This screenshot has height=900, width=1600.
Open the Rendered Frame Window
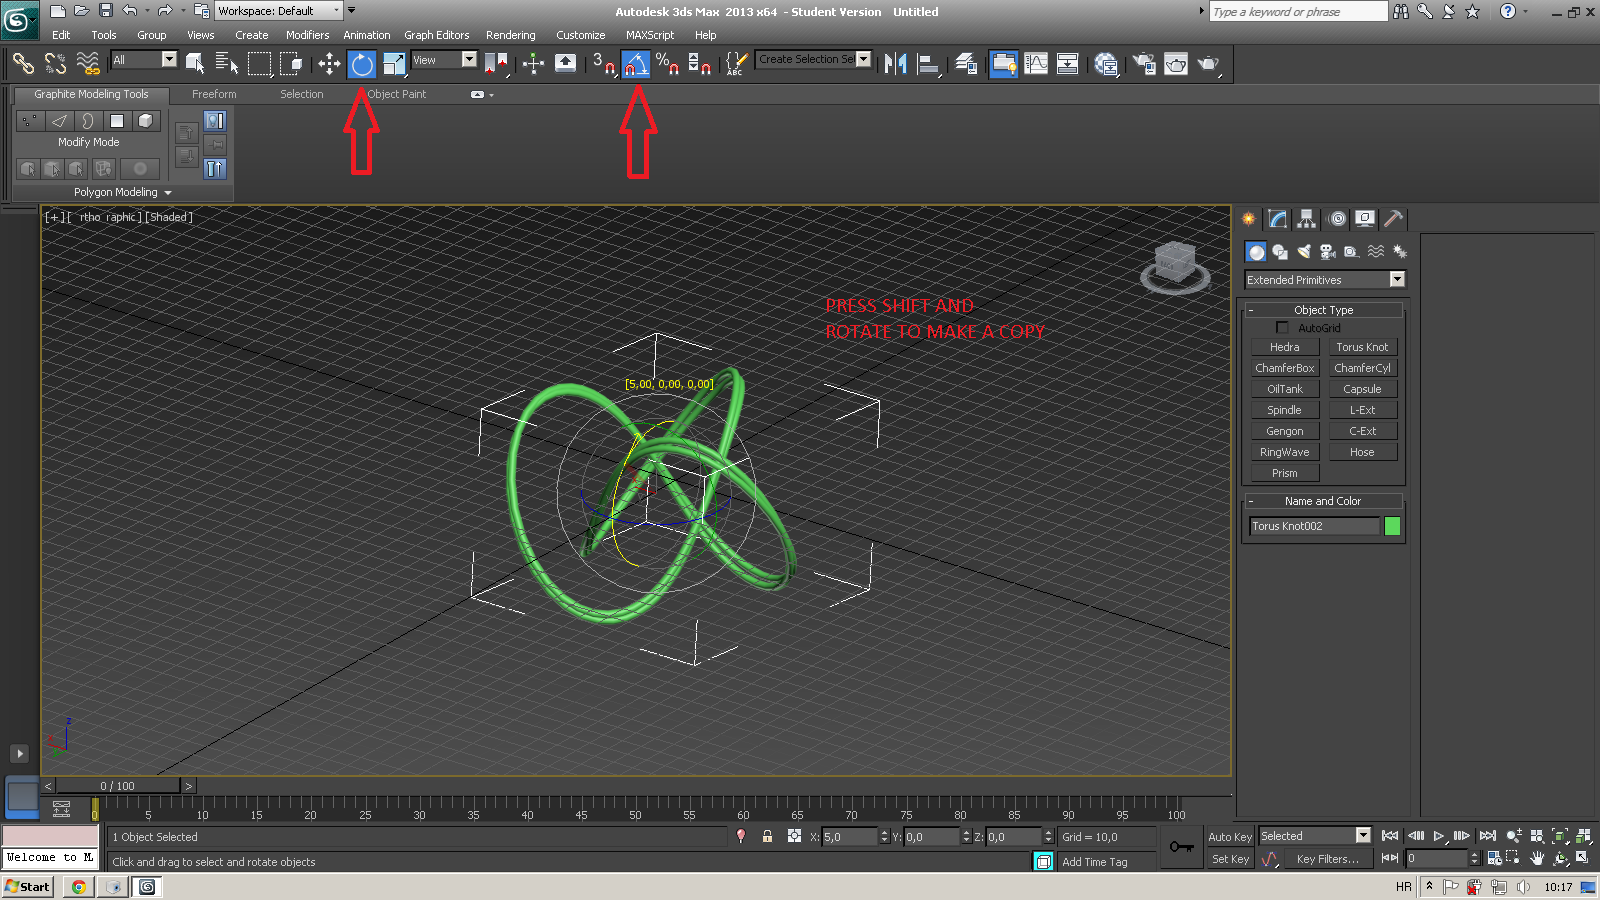(x=1176, y=64)
